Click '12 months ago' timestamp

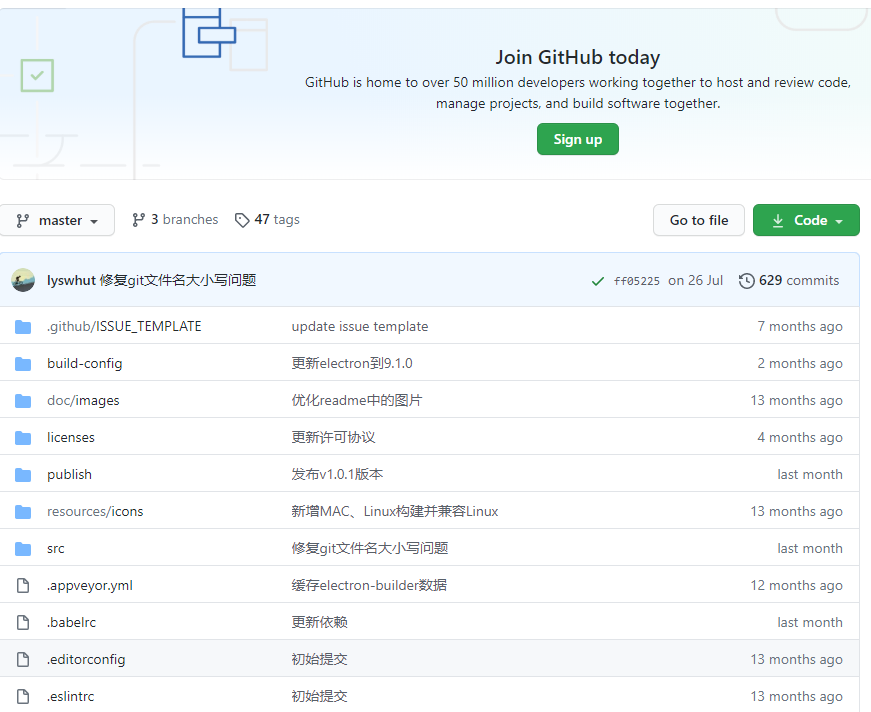click(797, 585)
